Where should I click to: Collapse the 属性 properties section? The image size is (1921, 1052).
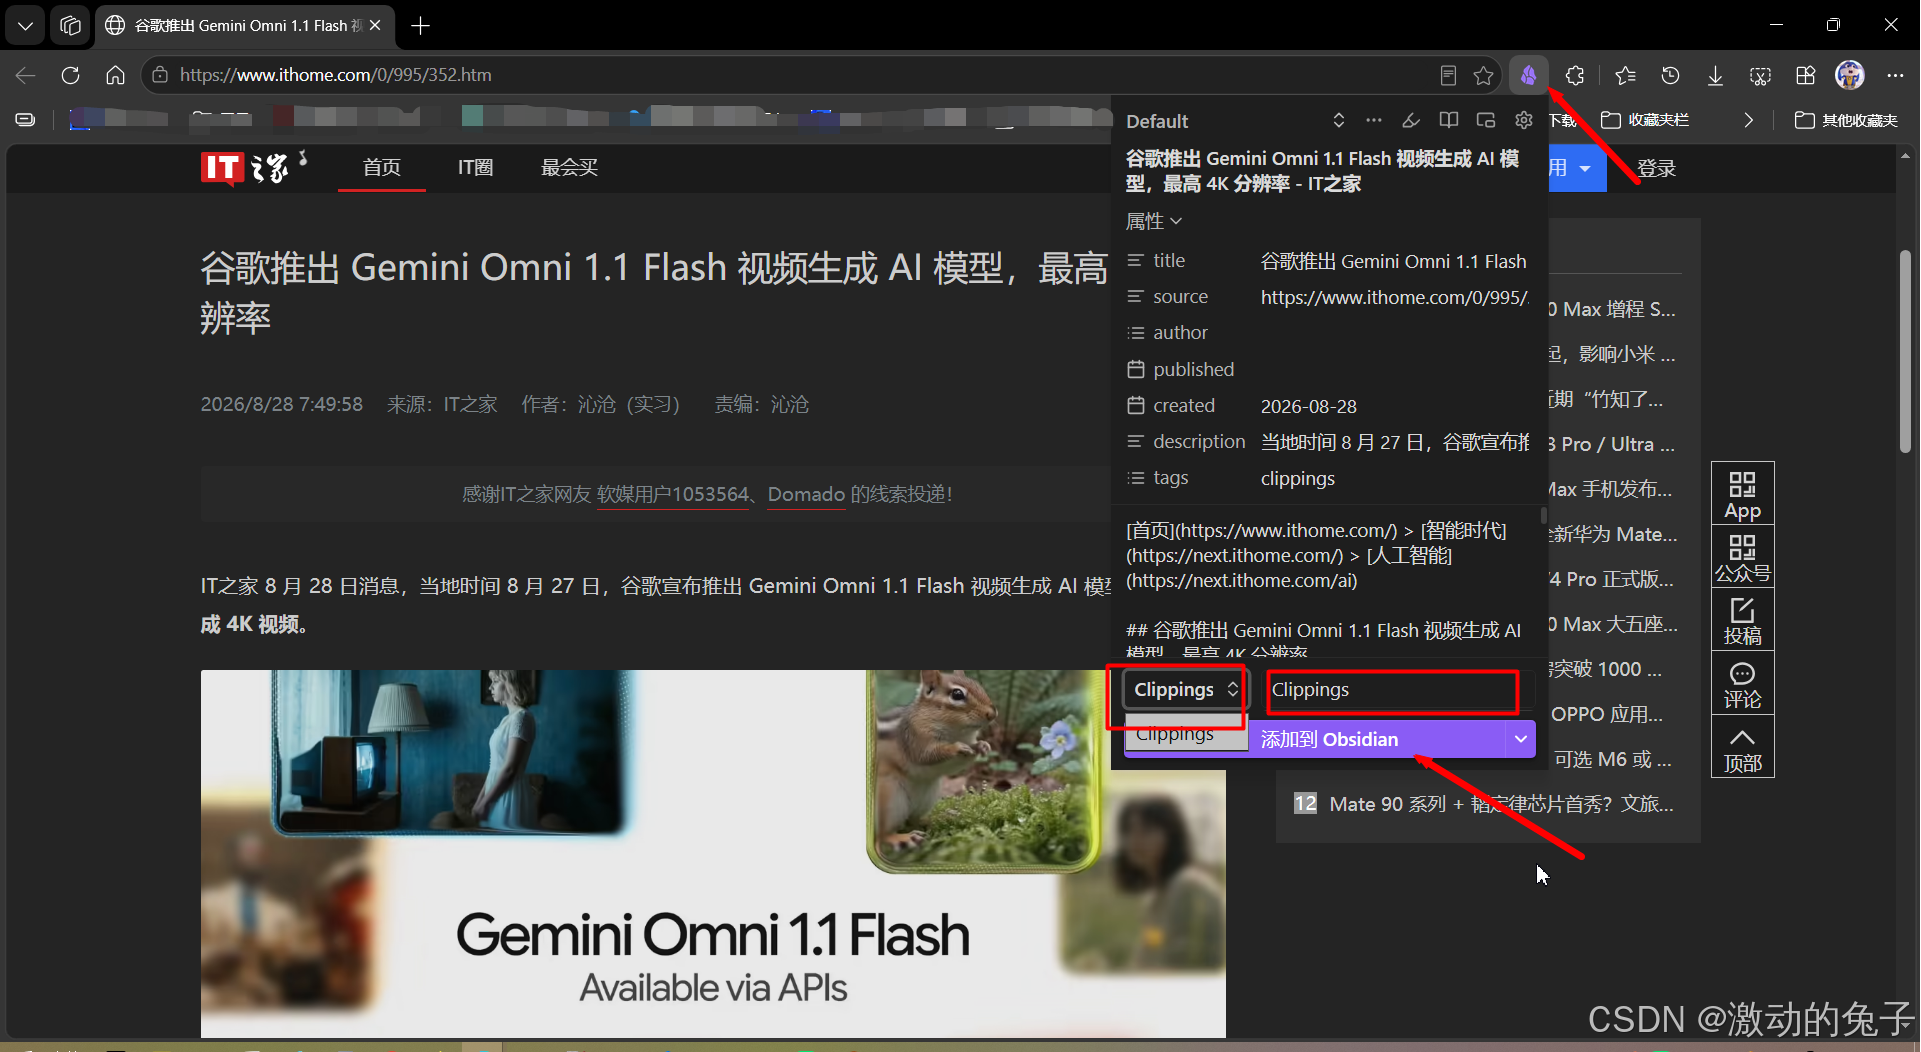click(1154, 221)
